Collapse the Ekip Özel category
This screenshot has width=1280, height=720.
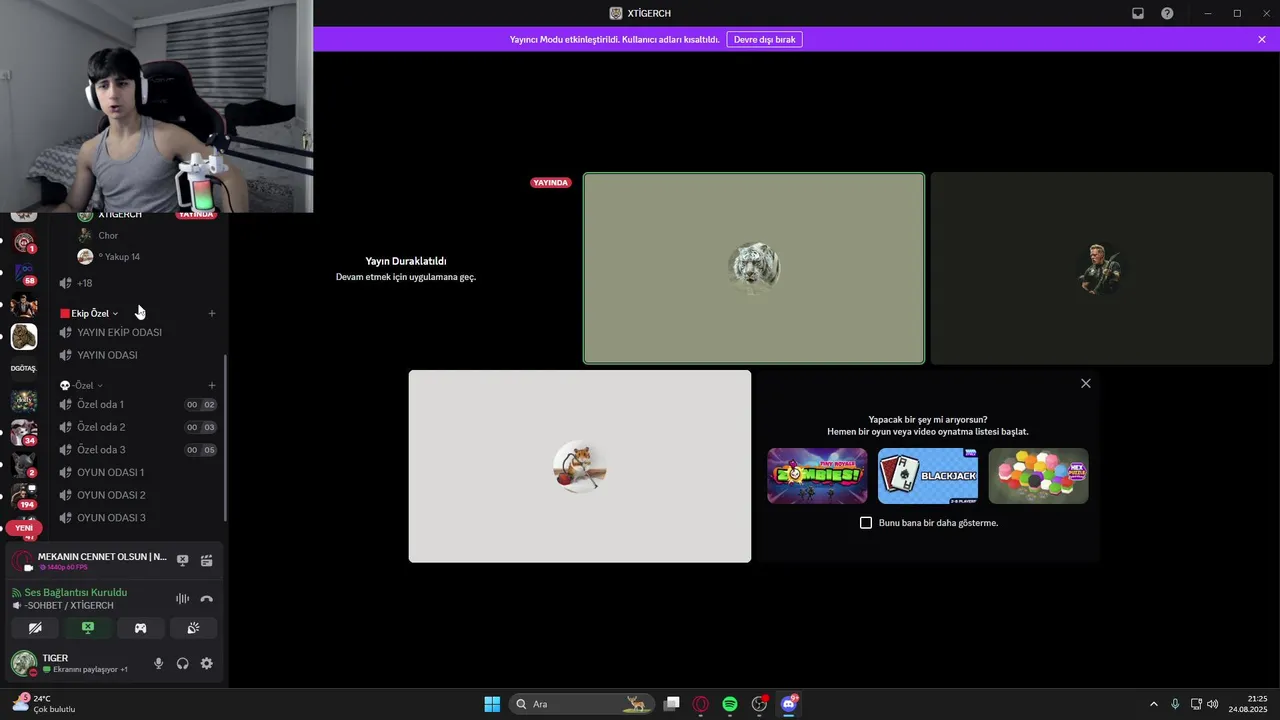[90, 313]
